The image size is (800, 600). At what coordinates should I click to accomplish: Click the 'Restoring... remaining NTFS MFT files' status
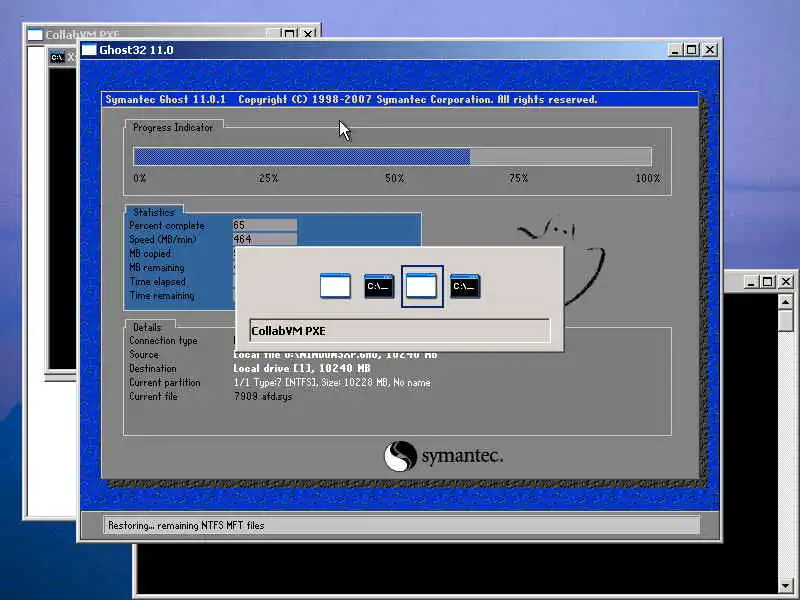click(186, 525)
